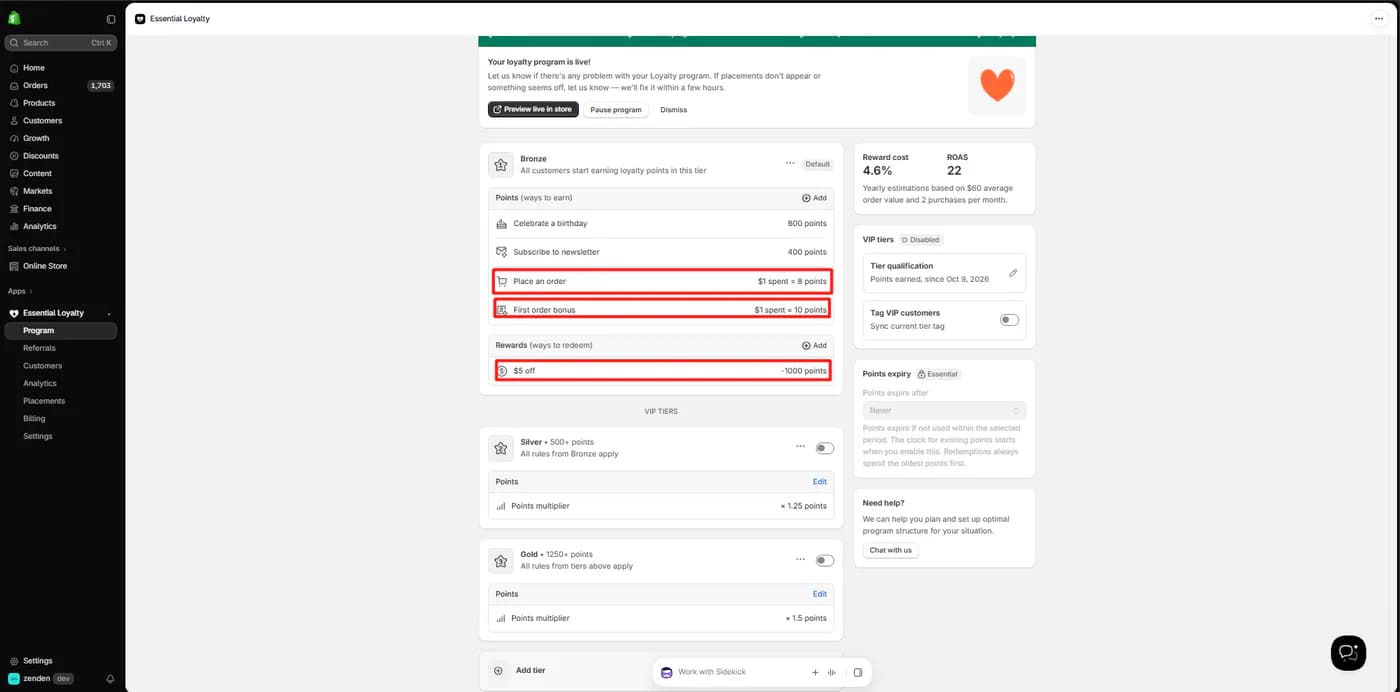The height and width of the screenshot is (692, 1400).
Task: Click the Gold tier star icon
Action: tap(501, 561)
